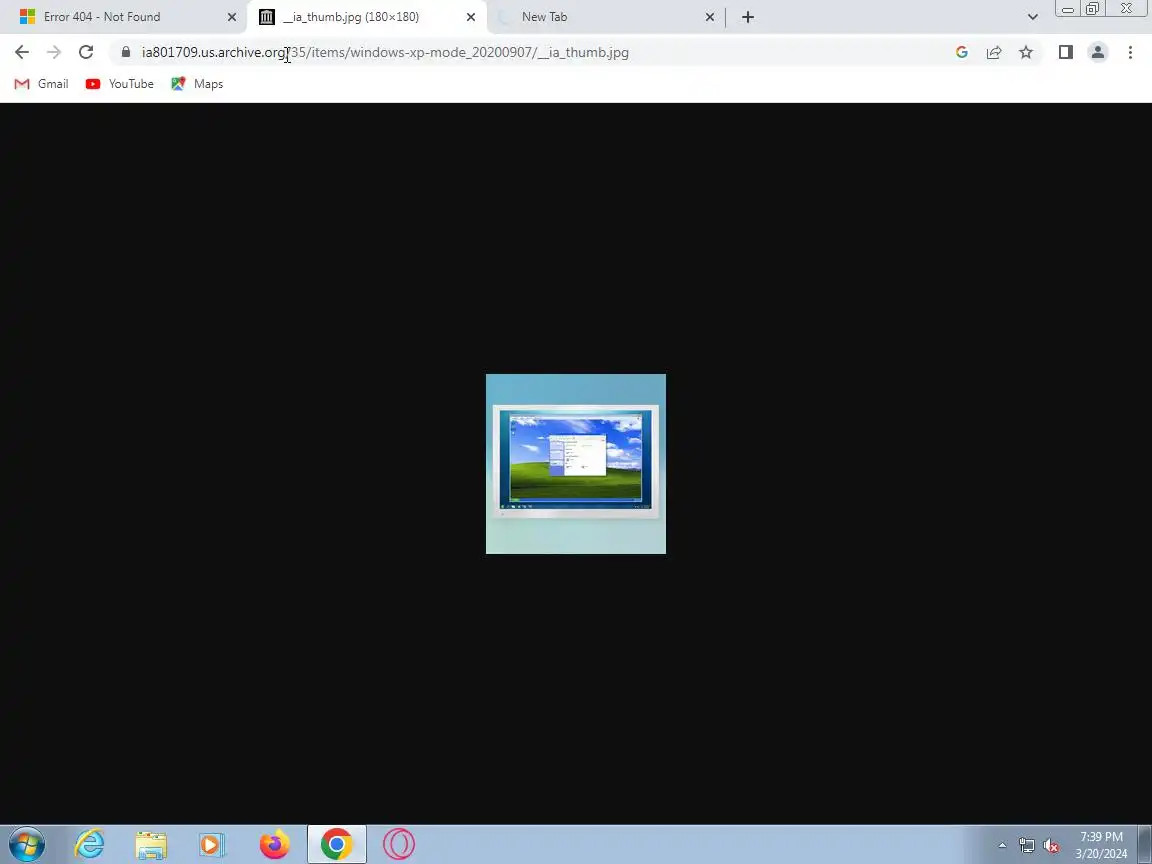Minimize the Chrome window
This screenshot has height=864, width=1152.
pos(1068,9)
